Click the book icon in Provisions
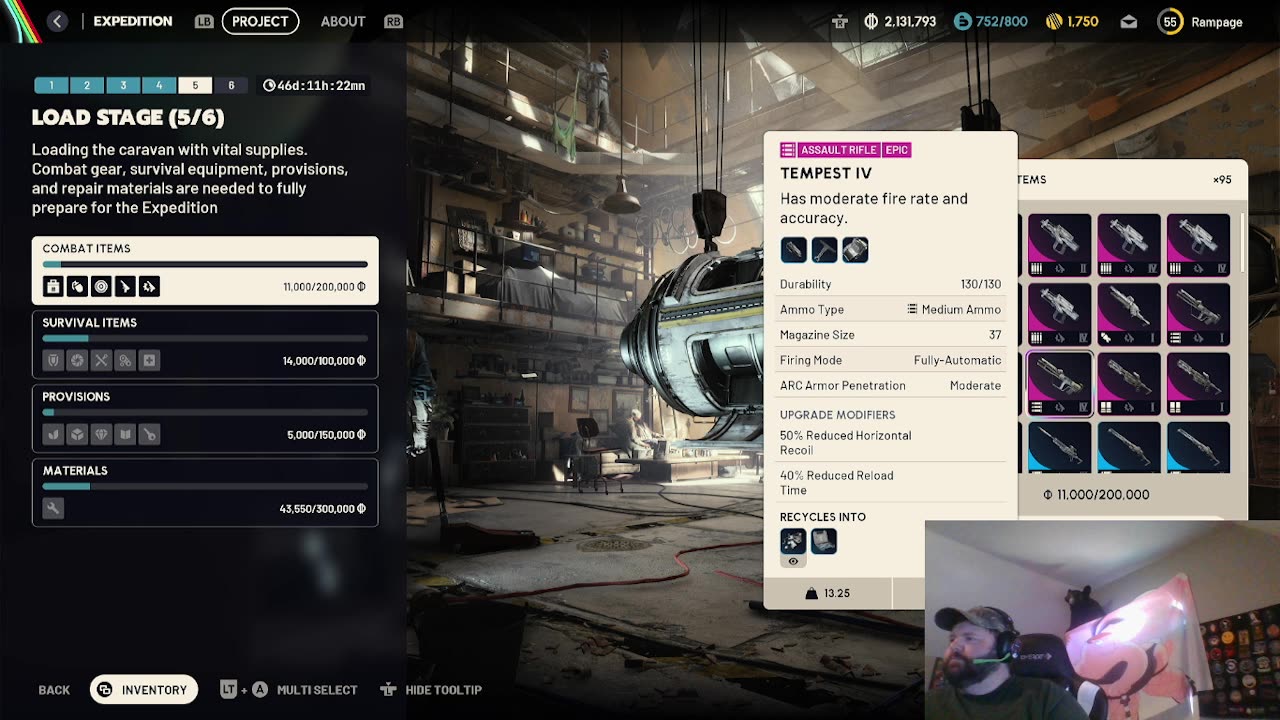Viewport: 1280px width, 720px height. (x=125, y=435)
